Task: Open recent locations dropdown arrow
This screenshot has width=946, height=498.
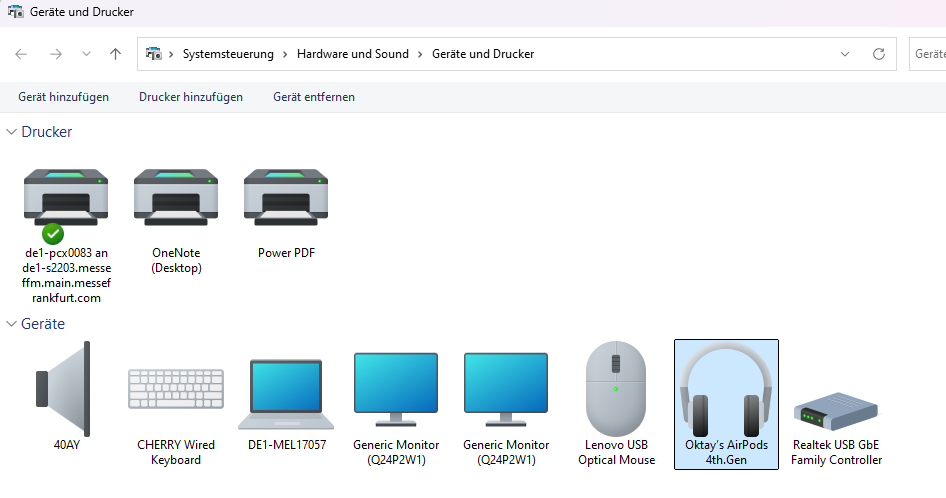Action: (x=86, y=54)
